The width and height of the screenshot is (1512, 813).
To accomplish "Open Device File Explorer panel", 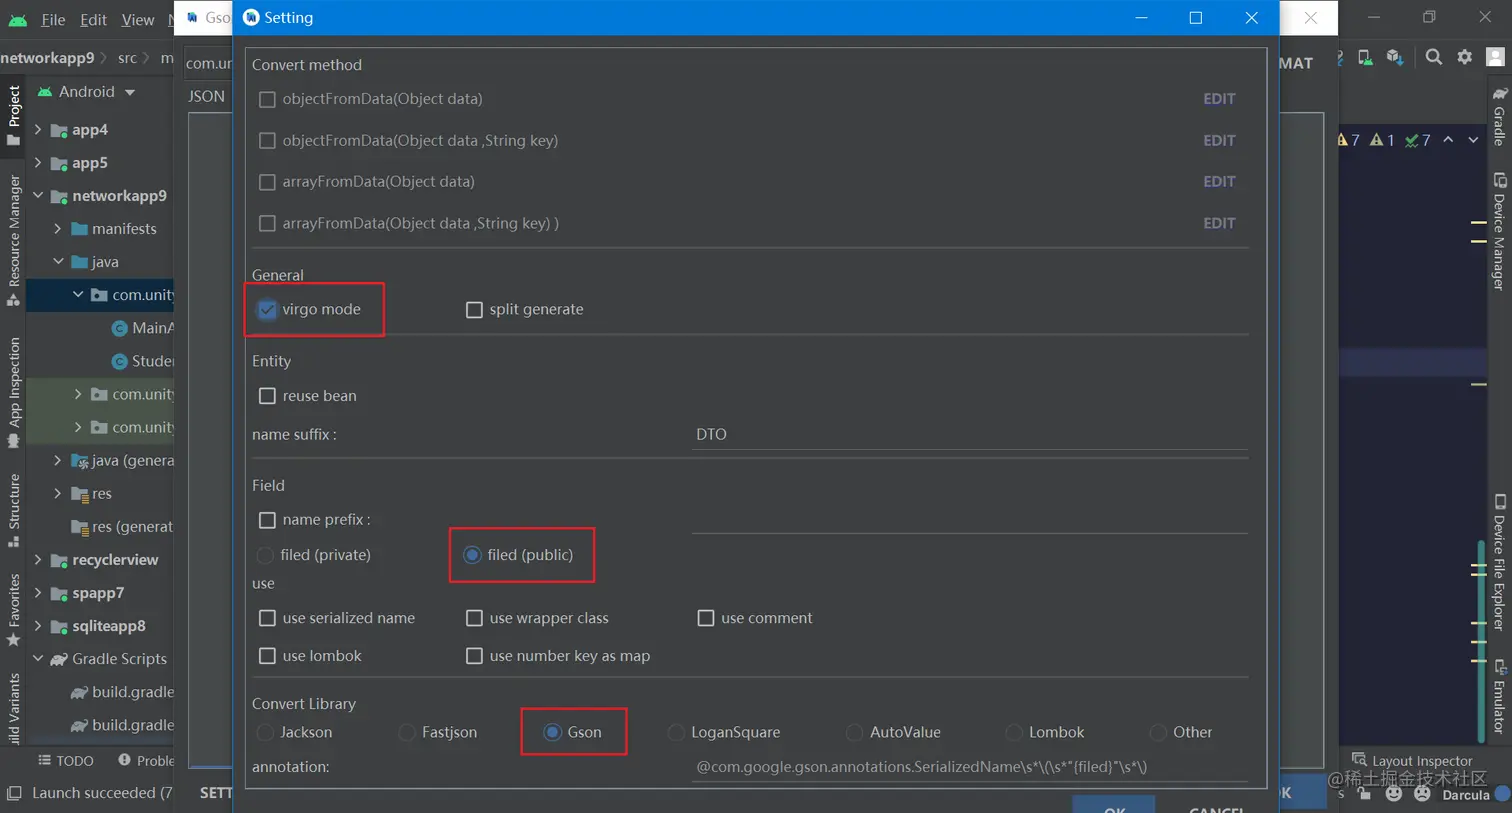I will pos(1499,562).
